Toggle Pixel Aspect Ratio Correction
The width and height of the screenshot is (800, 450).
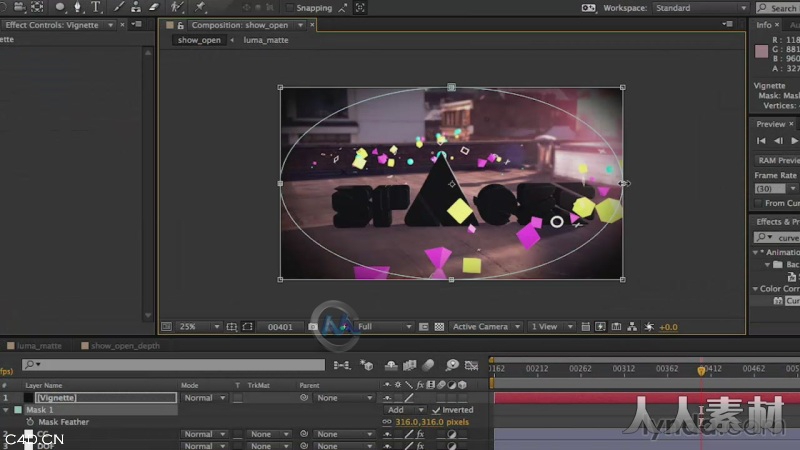(x=585, y=327)
